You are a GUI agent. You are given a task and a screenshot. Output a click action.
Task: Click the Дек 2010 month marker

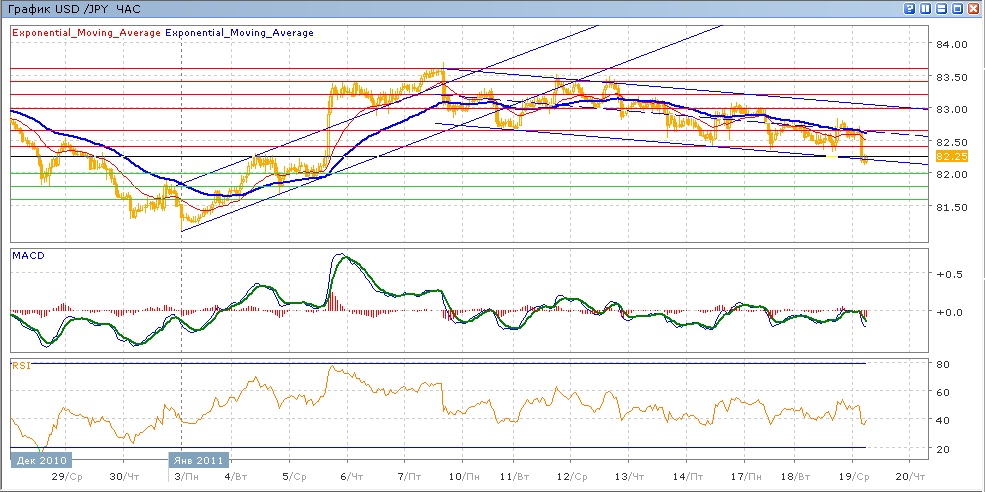pyautogui.click(x=38, y=460)
